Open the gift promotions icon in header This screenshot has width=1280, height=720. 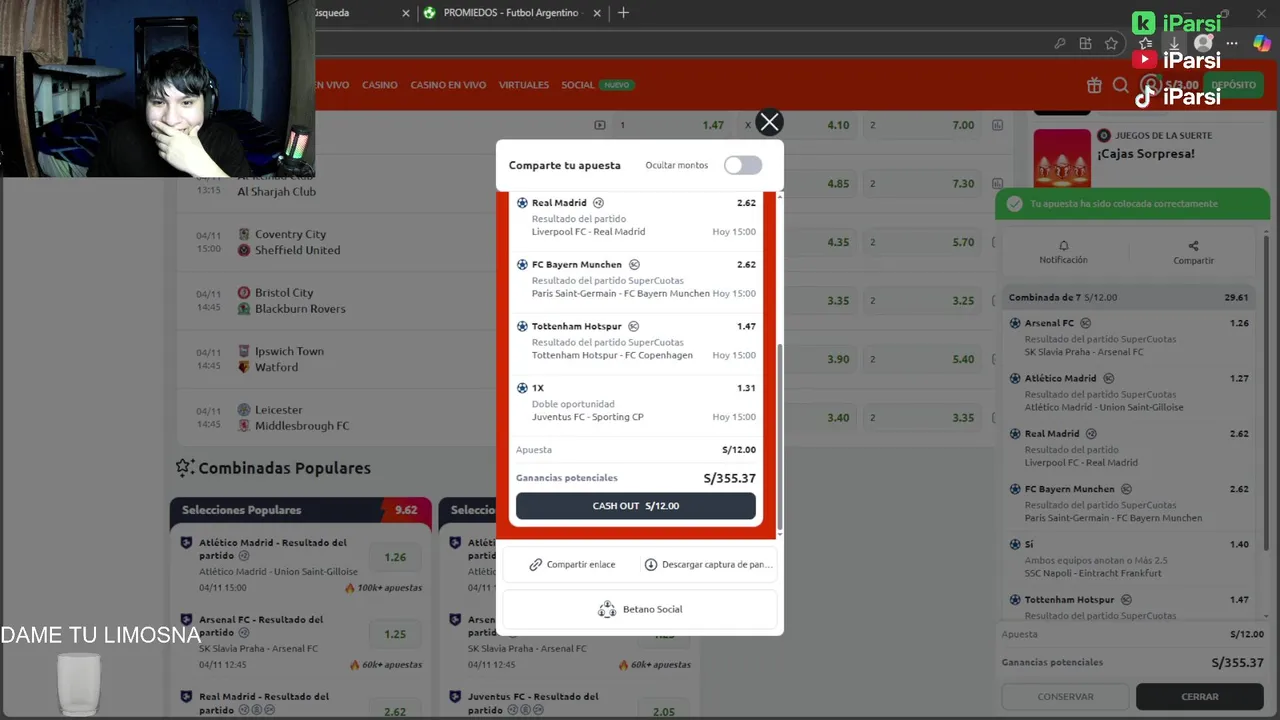(x=1095, y=85)
